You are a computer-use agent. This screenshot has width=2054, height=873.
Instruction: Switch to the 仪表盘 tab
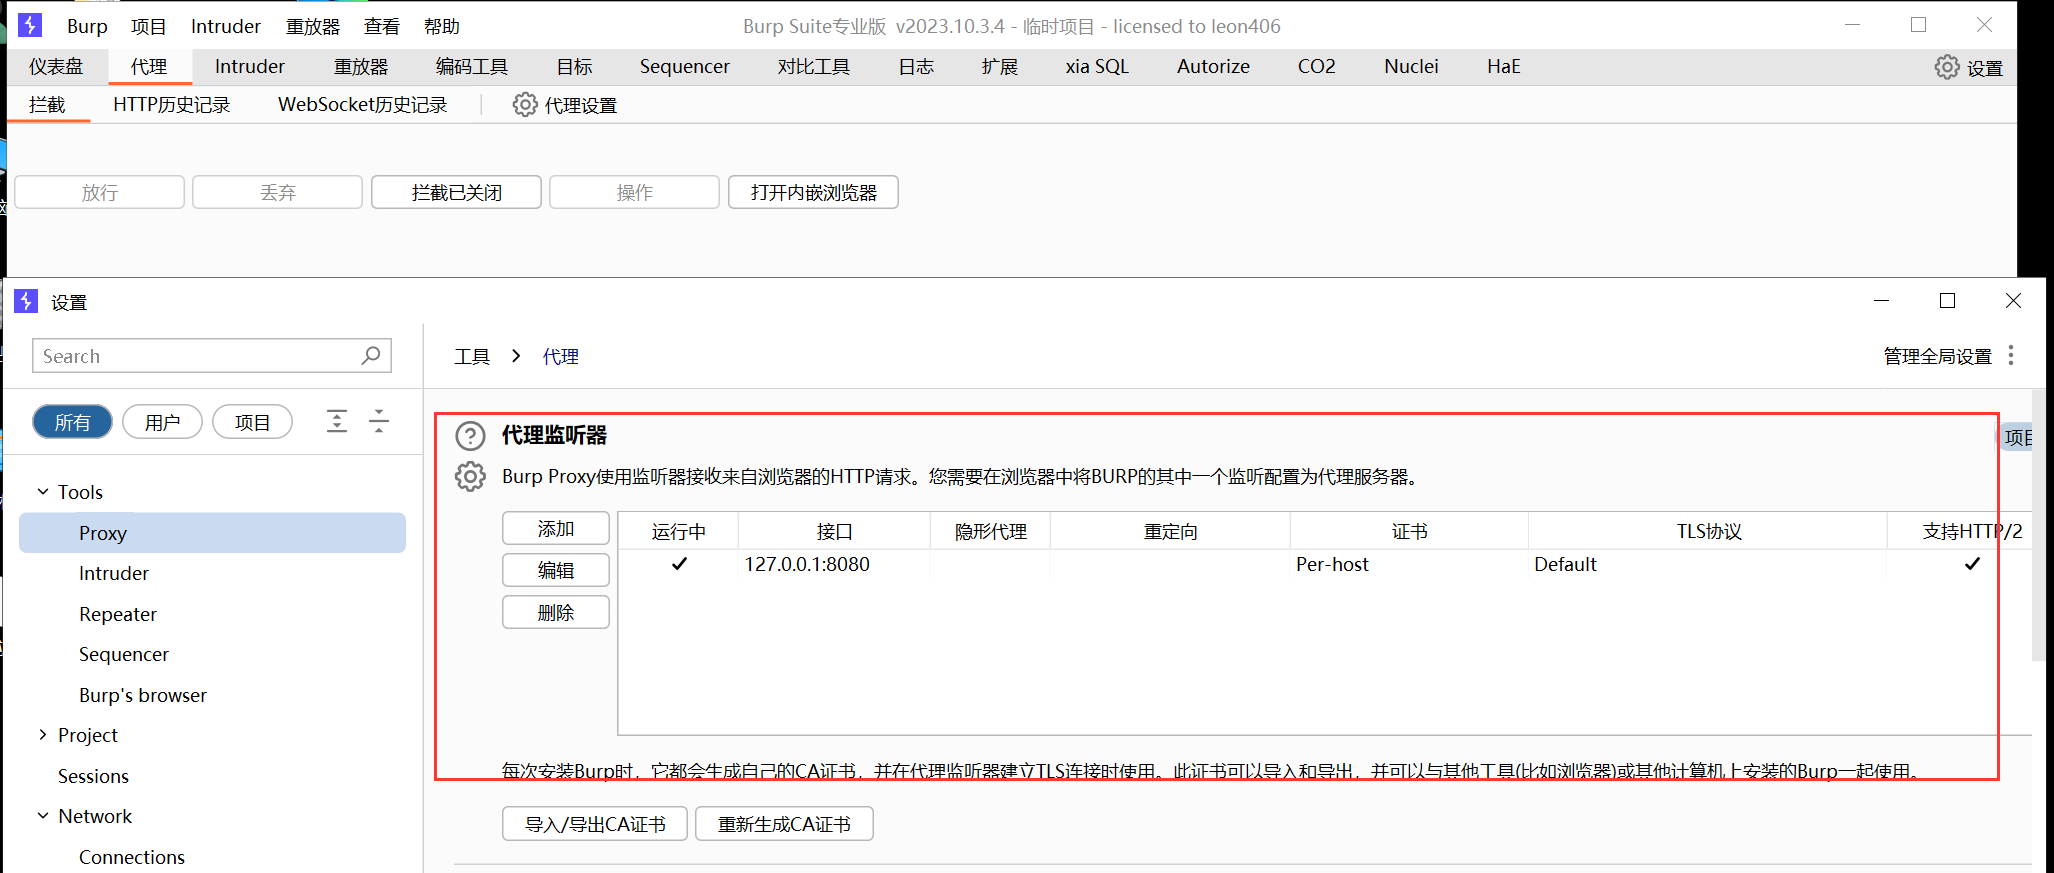(56, 66)
